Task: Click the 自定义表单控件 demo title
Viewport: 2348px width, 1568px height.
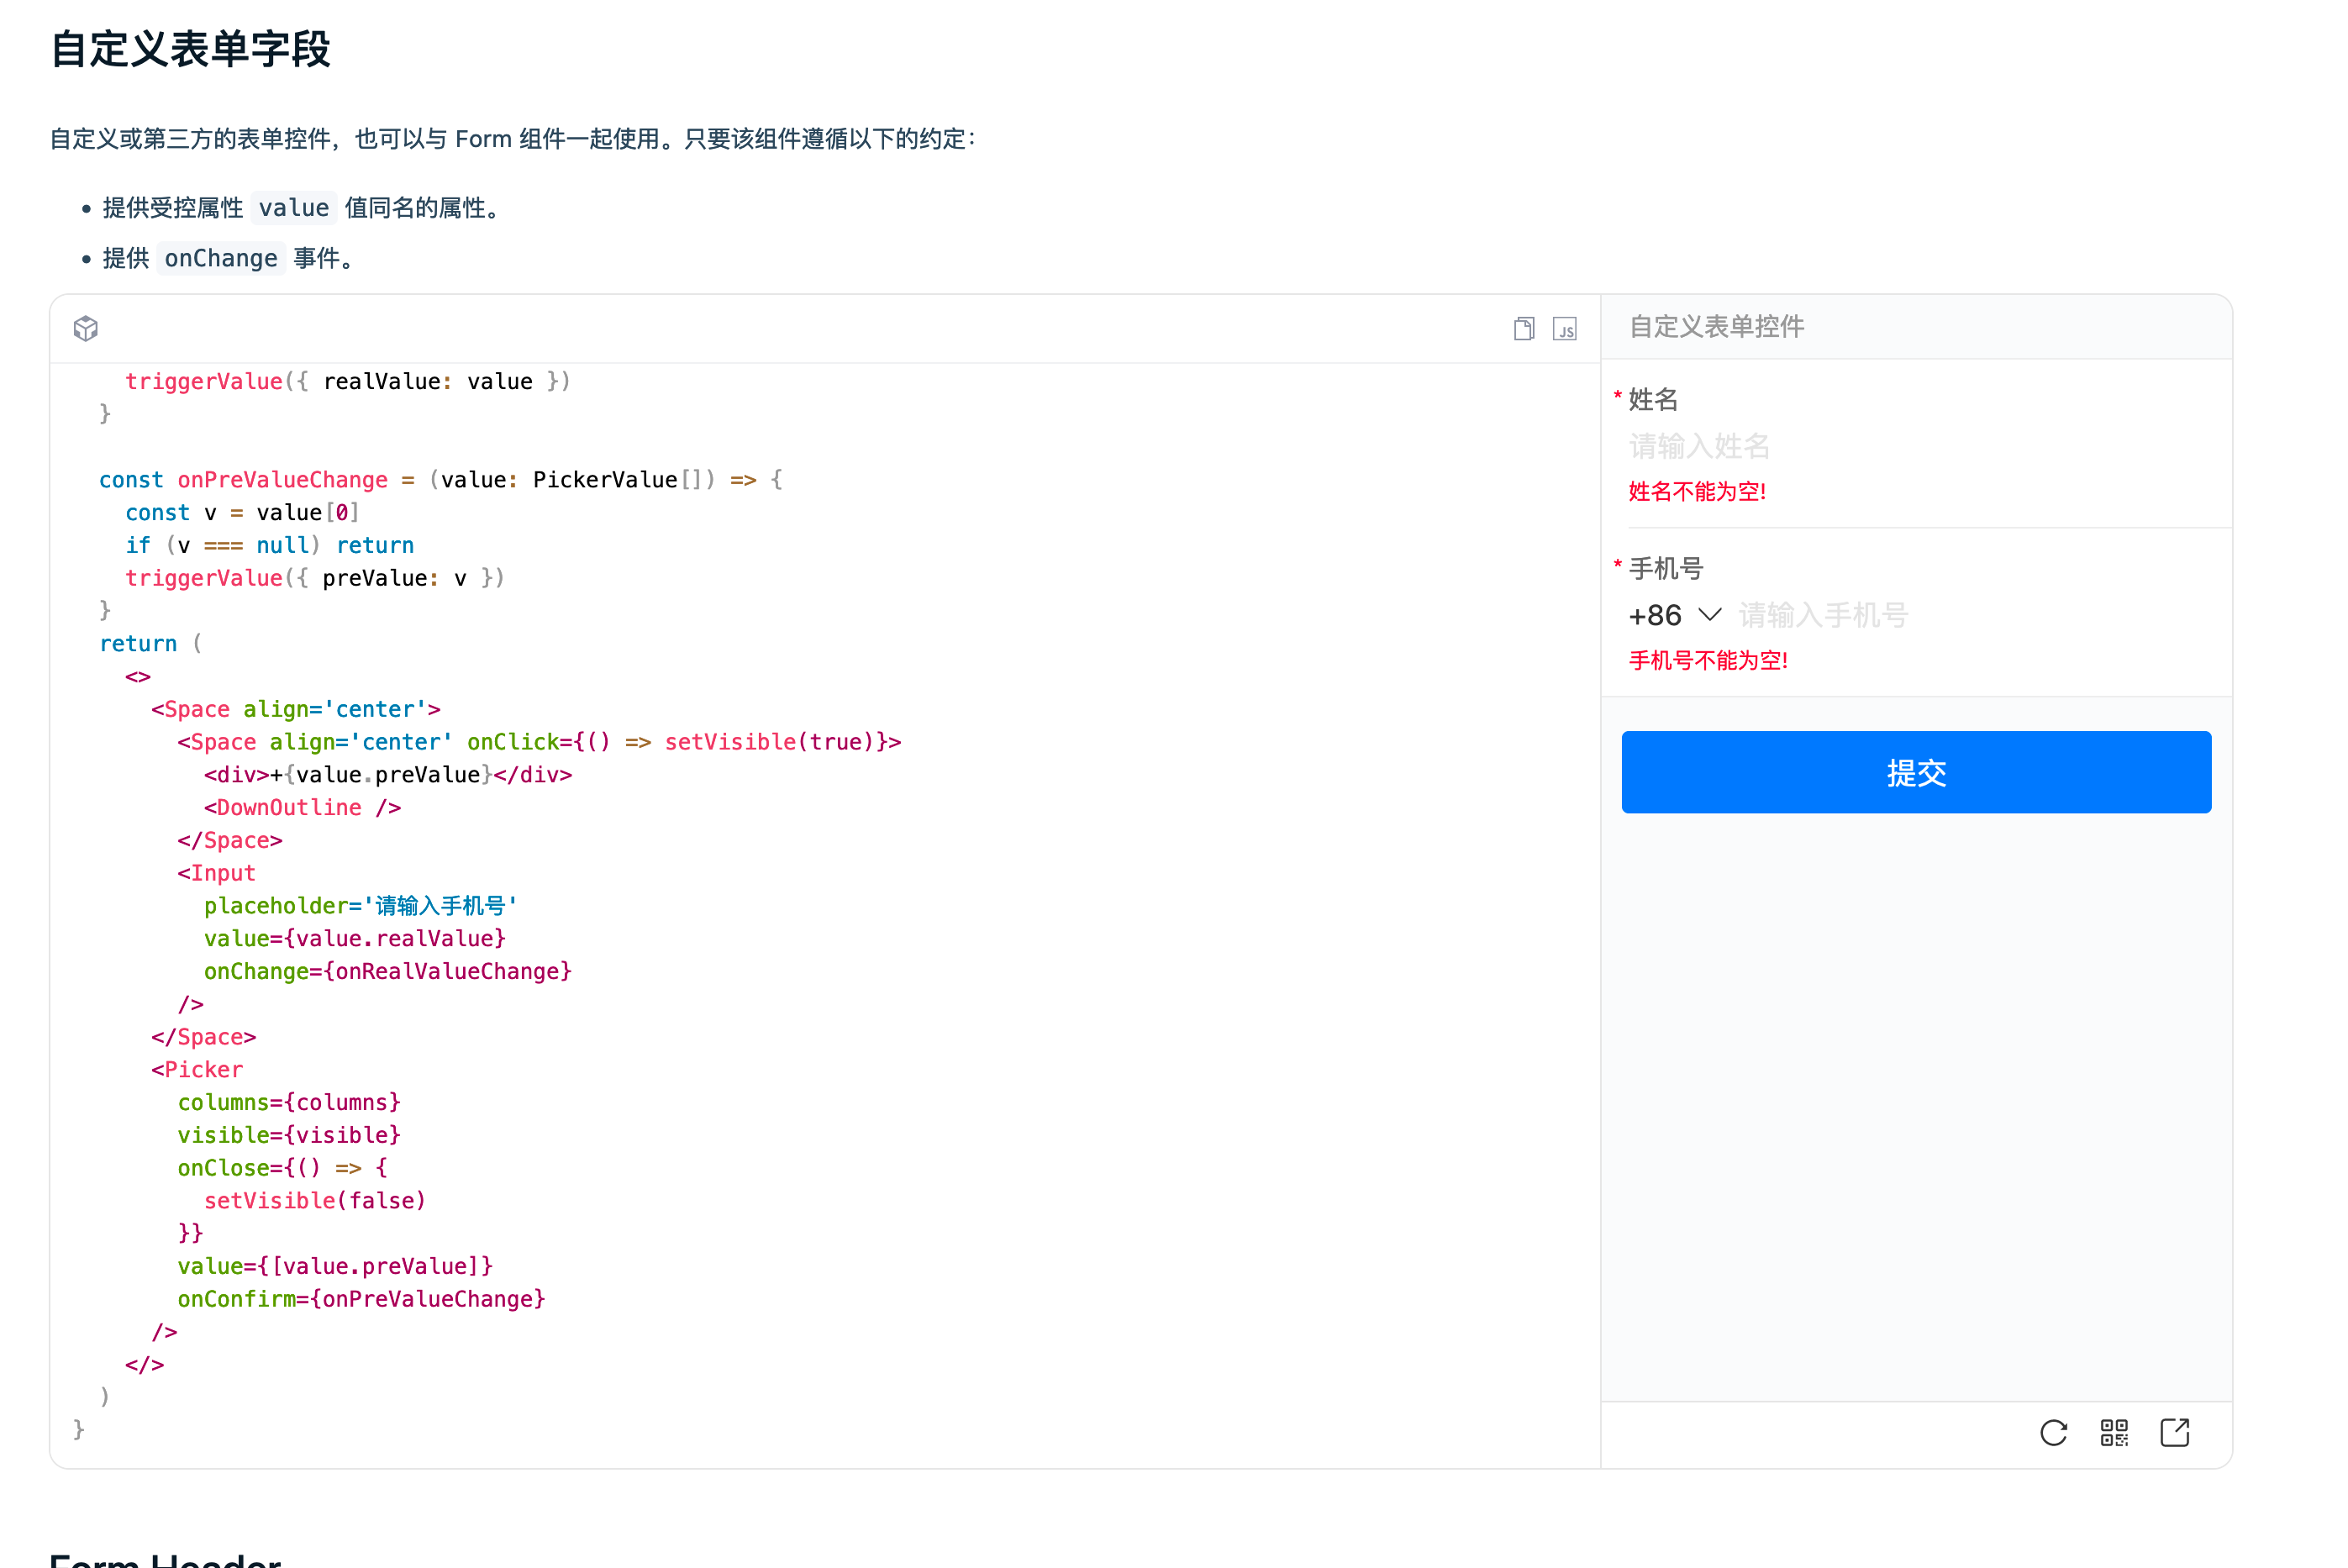Action: click(1716, 326)
